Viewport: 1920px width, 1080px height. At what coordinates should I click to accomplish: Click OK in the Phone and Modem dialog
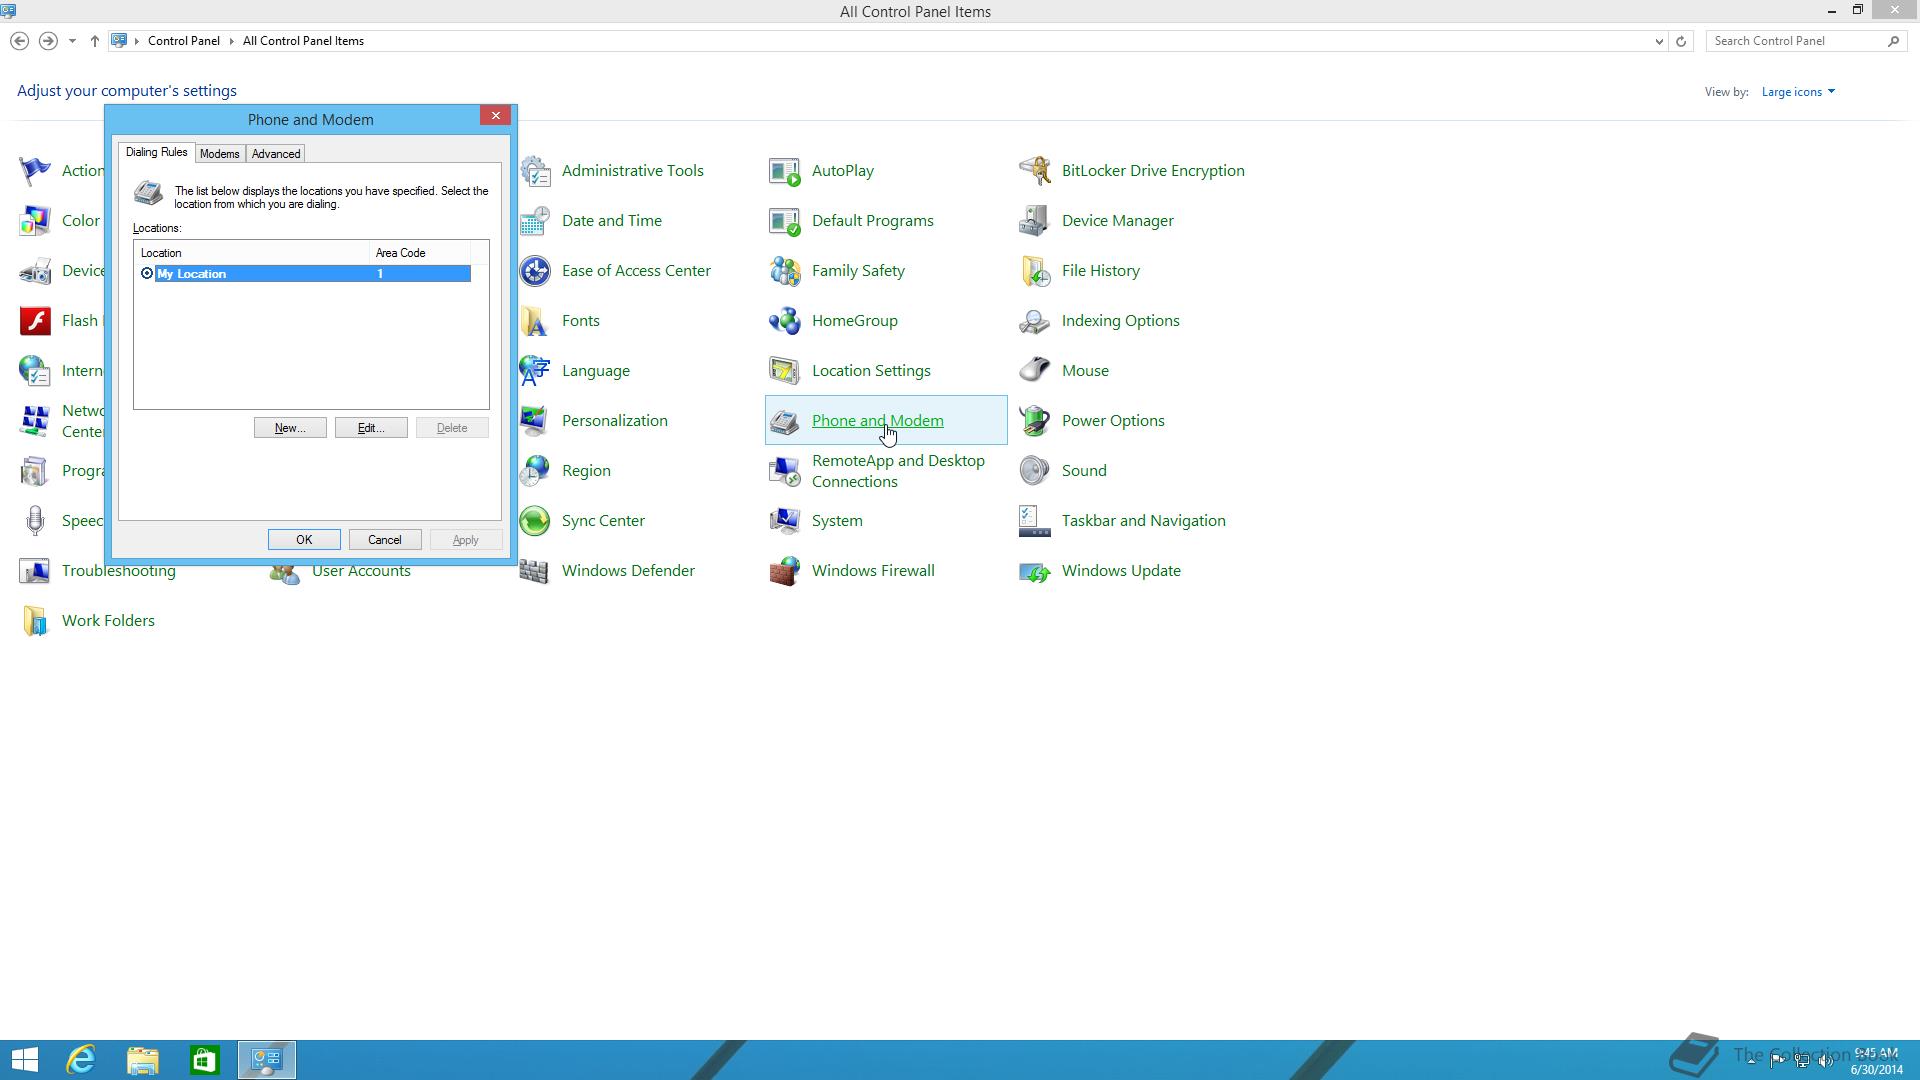(x=304, y=540)
